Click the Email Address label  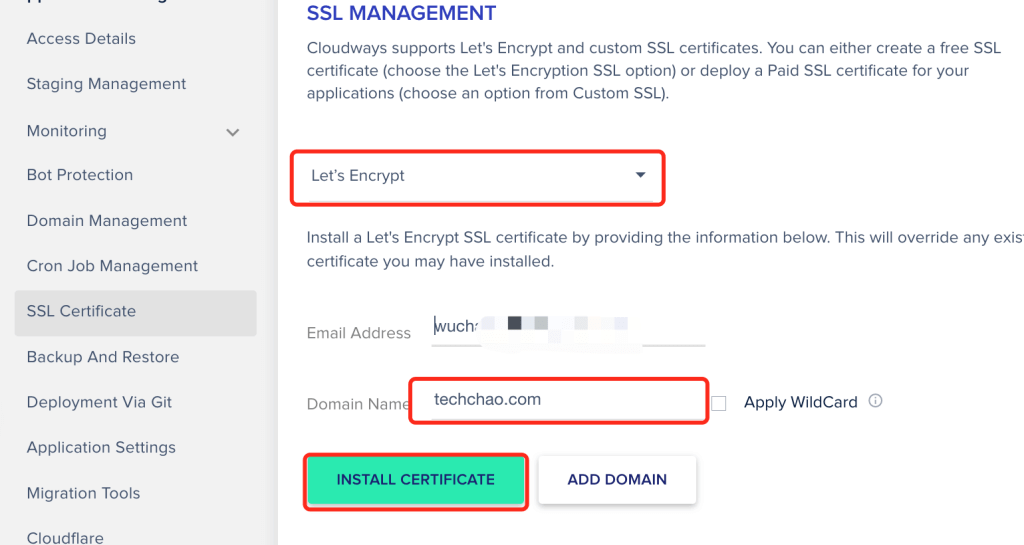(359, 333)
